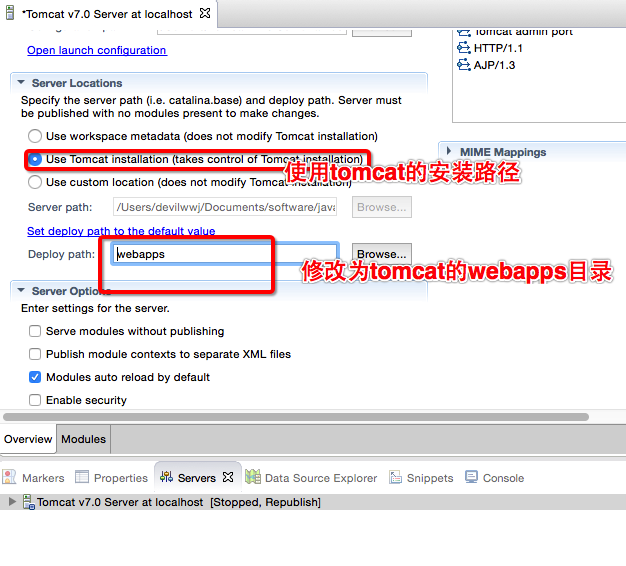Click Browse button next to Server path
626x566 pixels.
pos(382,207)
